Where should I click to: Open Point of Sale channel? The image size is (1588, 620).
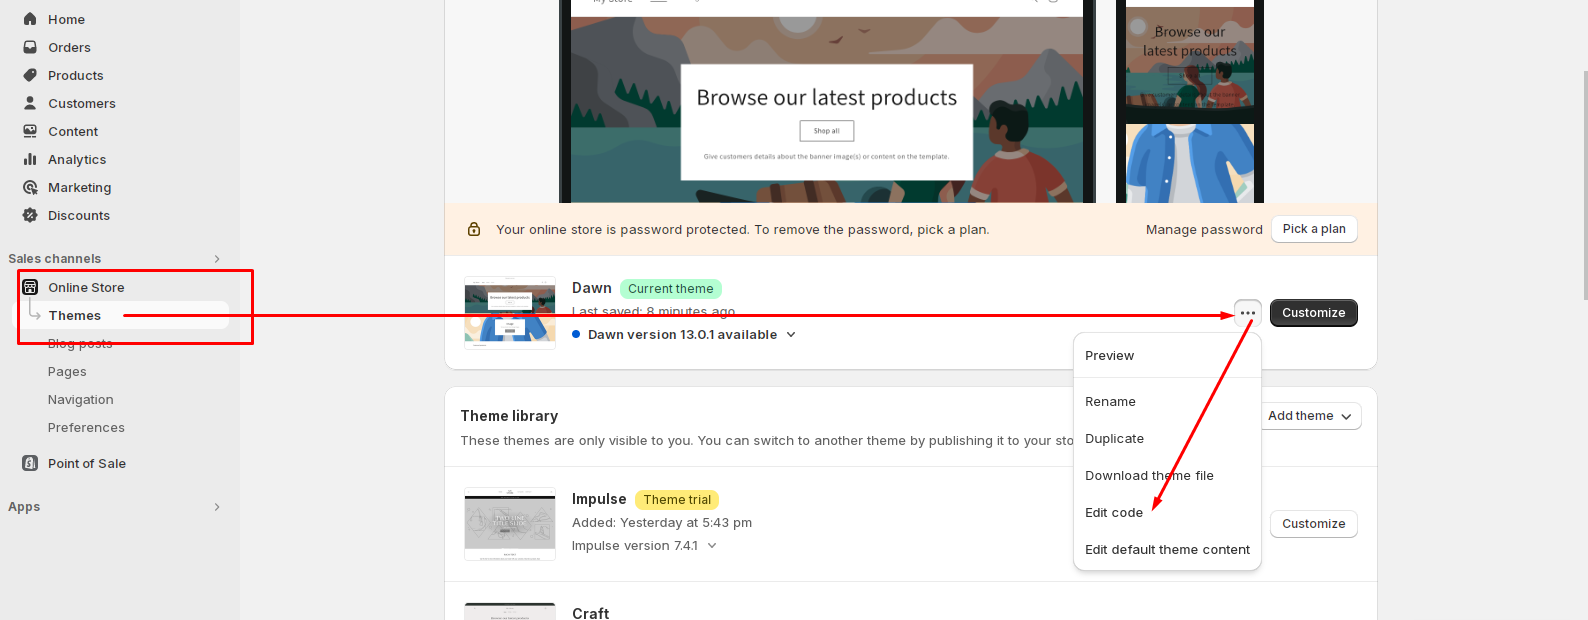click(x=87, y=463)
